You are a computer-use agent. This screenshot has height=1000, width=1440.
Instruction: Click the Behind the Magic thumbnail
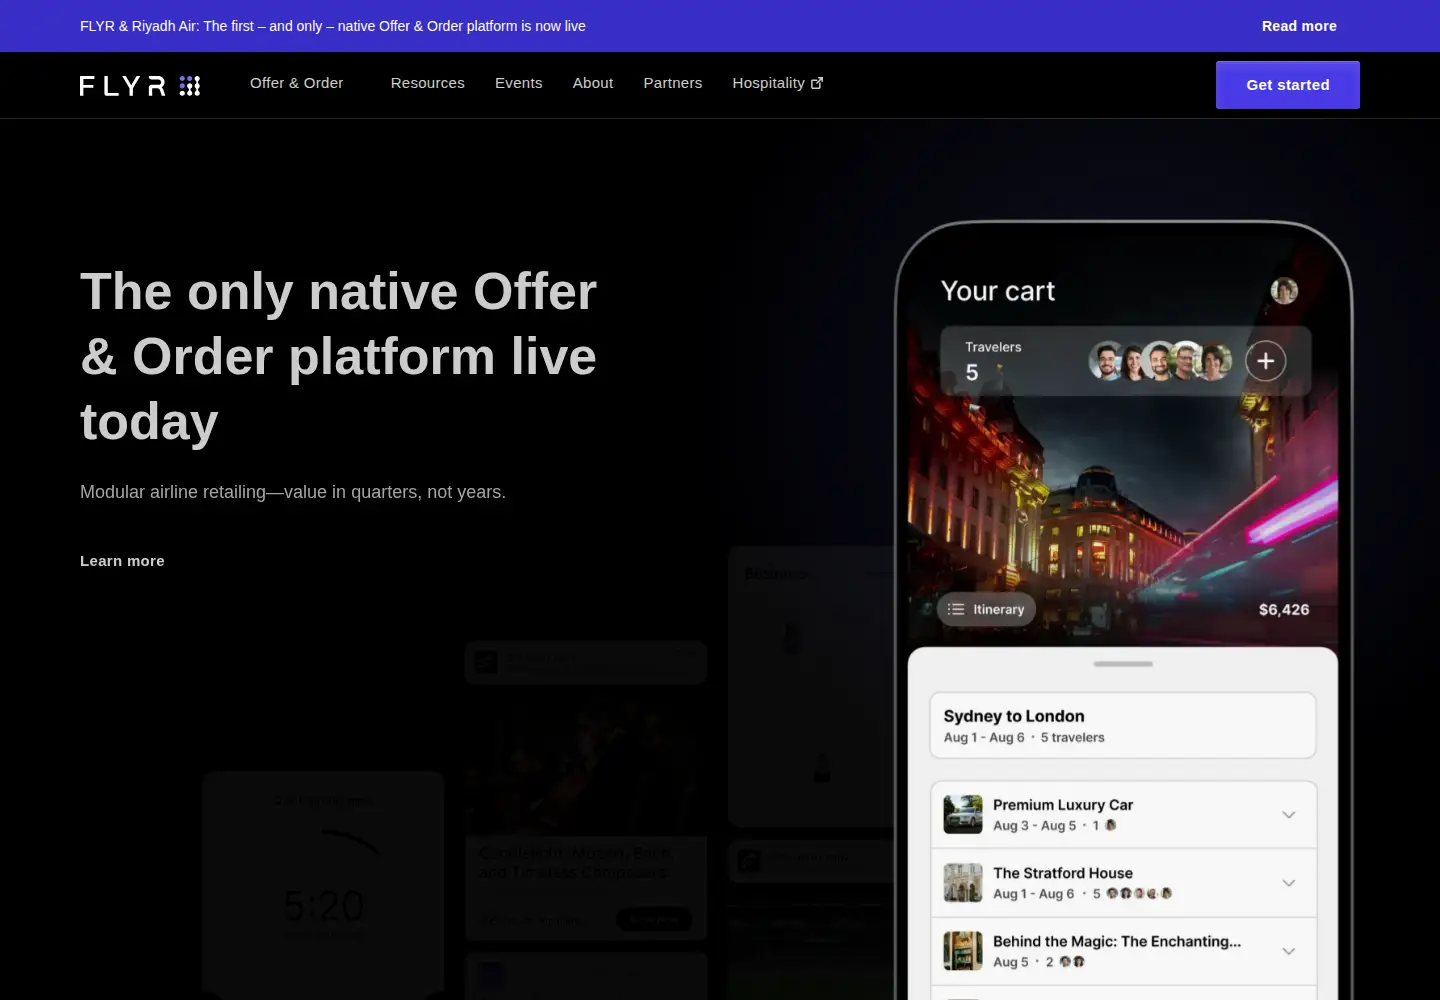pyautogui.click(x=963, y=951)
